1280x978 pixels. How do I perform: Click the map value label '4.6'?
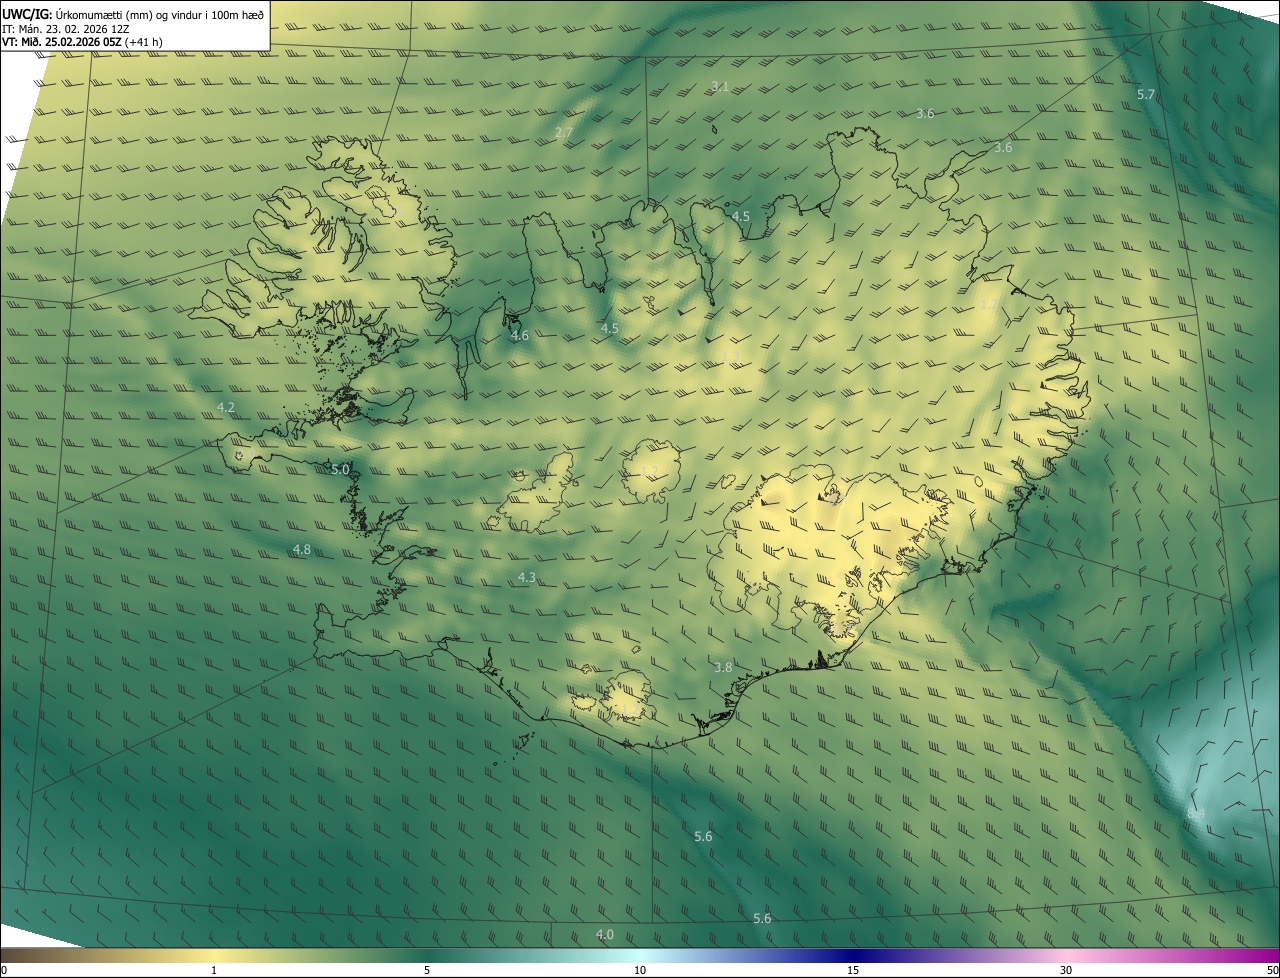(x=520, y=335)
